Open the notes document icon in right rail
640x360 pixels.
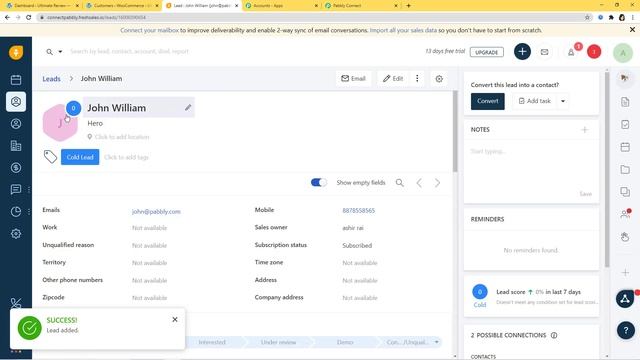coord(625,102)
